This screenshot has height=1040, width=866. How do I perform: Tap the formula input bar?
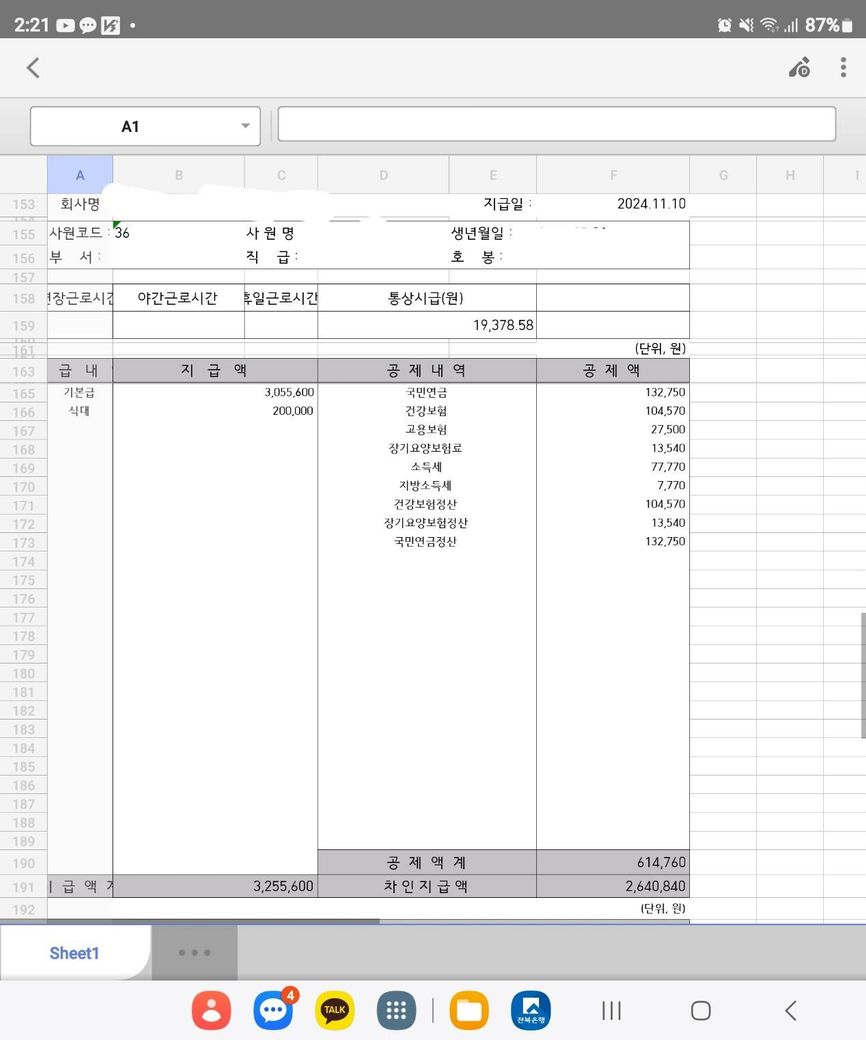pos(556,124)
